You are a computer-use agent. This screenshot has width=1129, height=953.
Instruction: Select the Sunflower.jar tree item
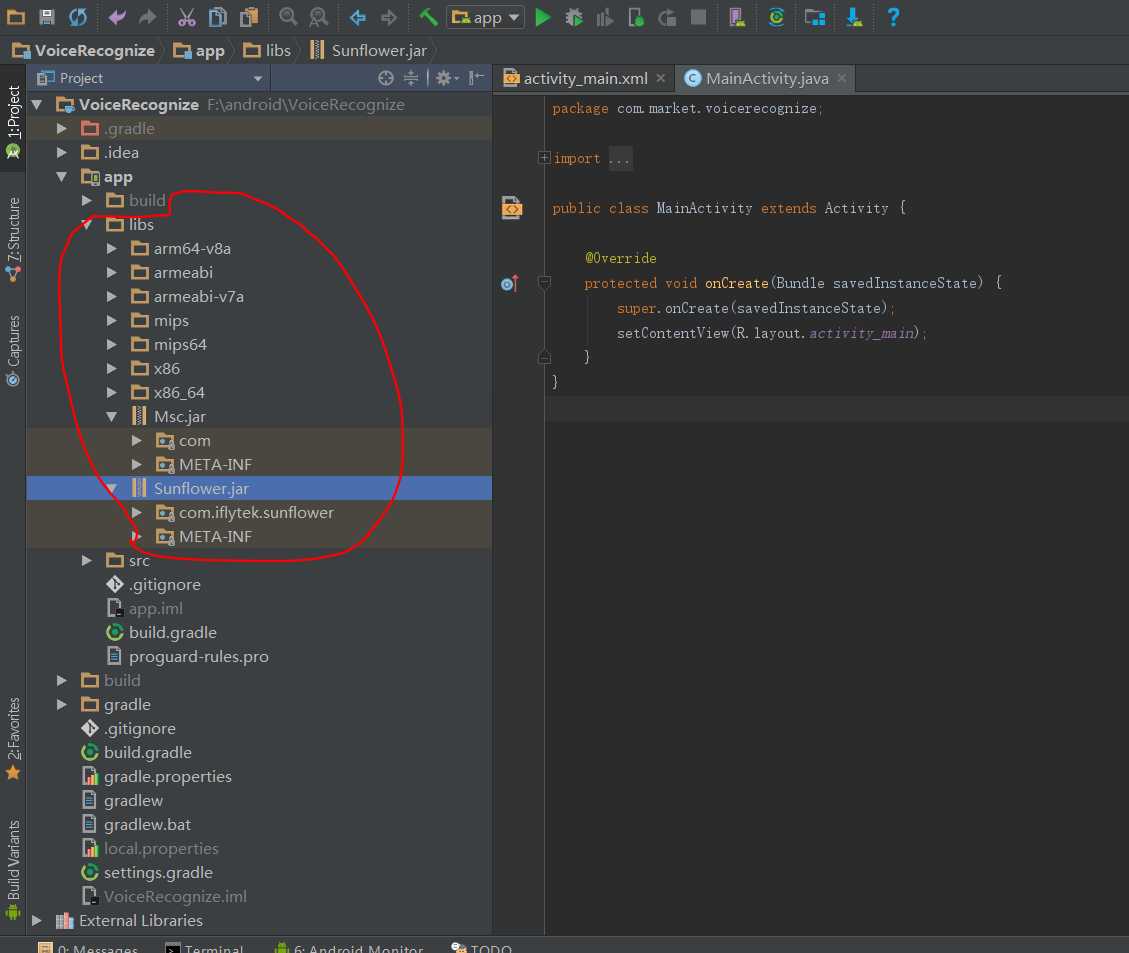(259, 488)
